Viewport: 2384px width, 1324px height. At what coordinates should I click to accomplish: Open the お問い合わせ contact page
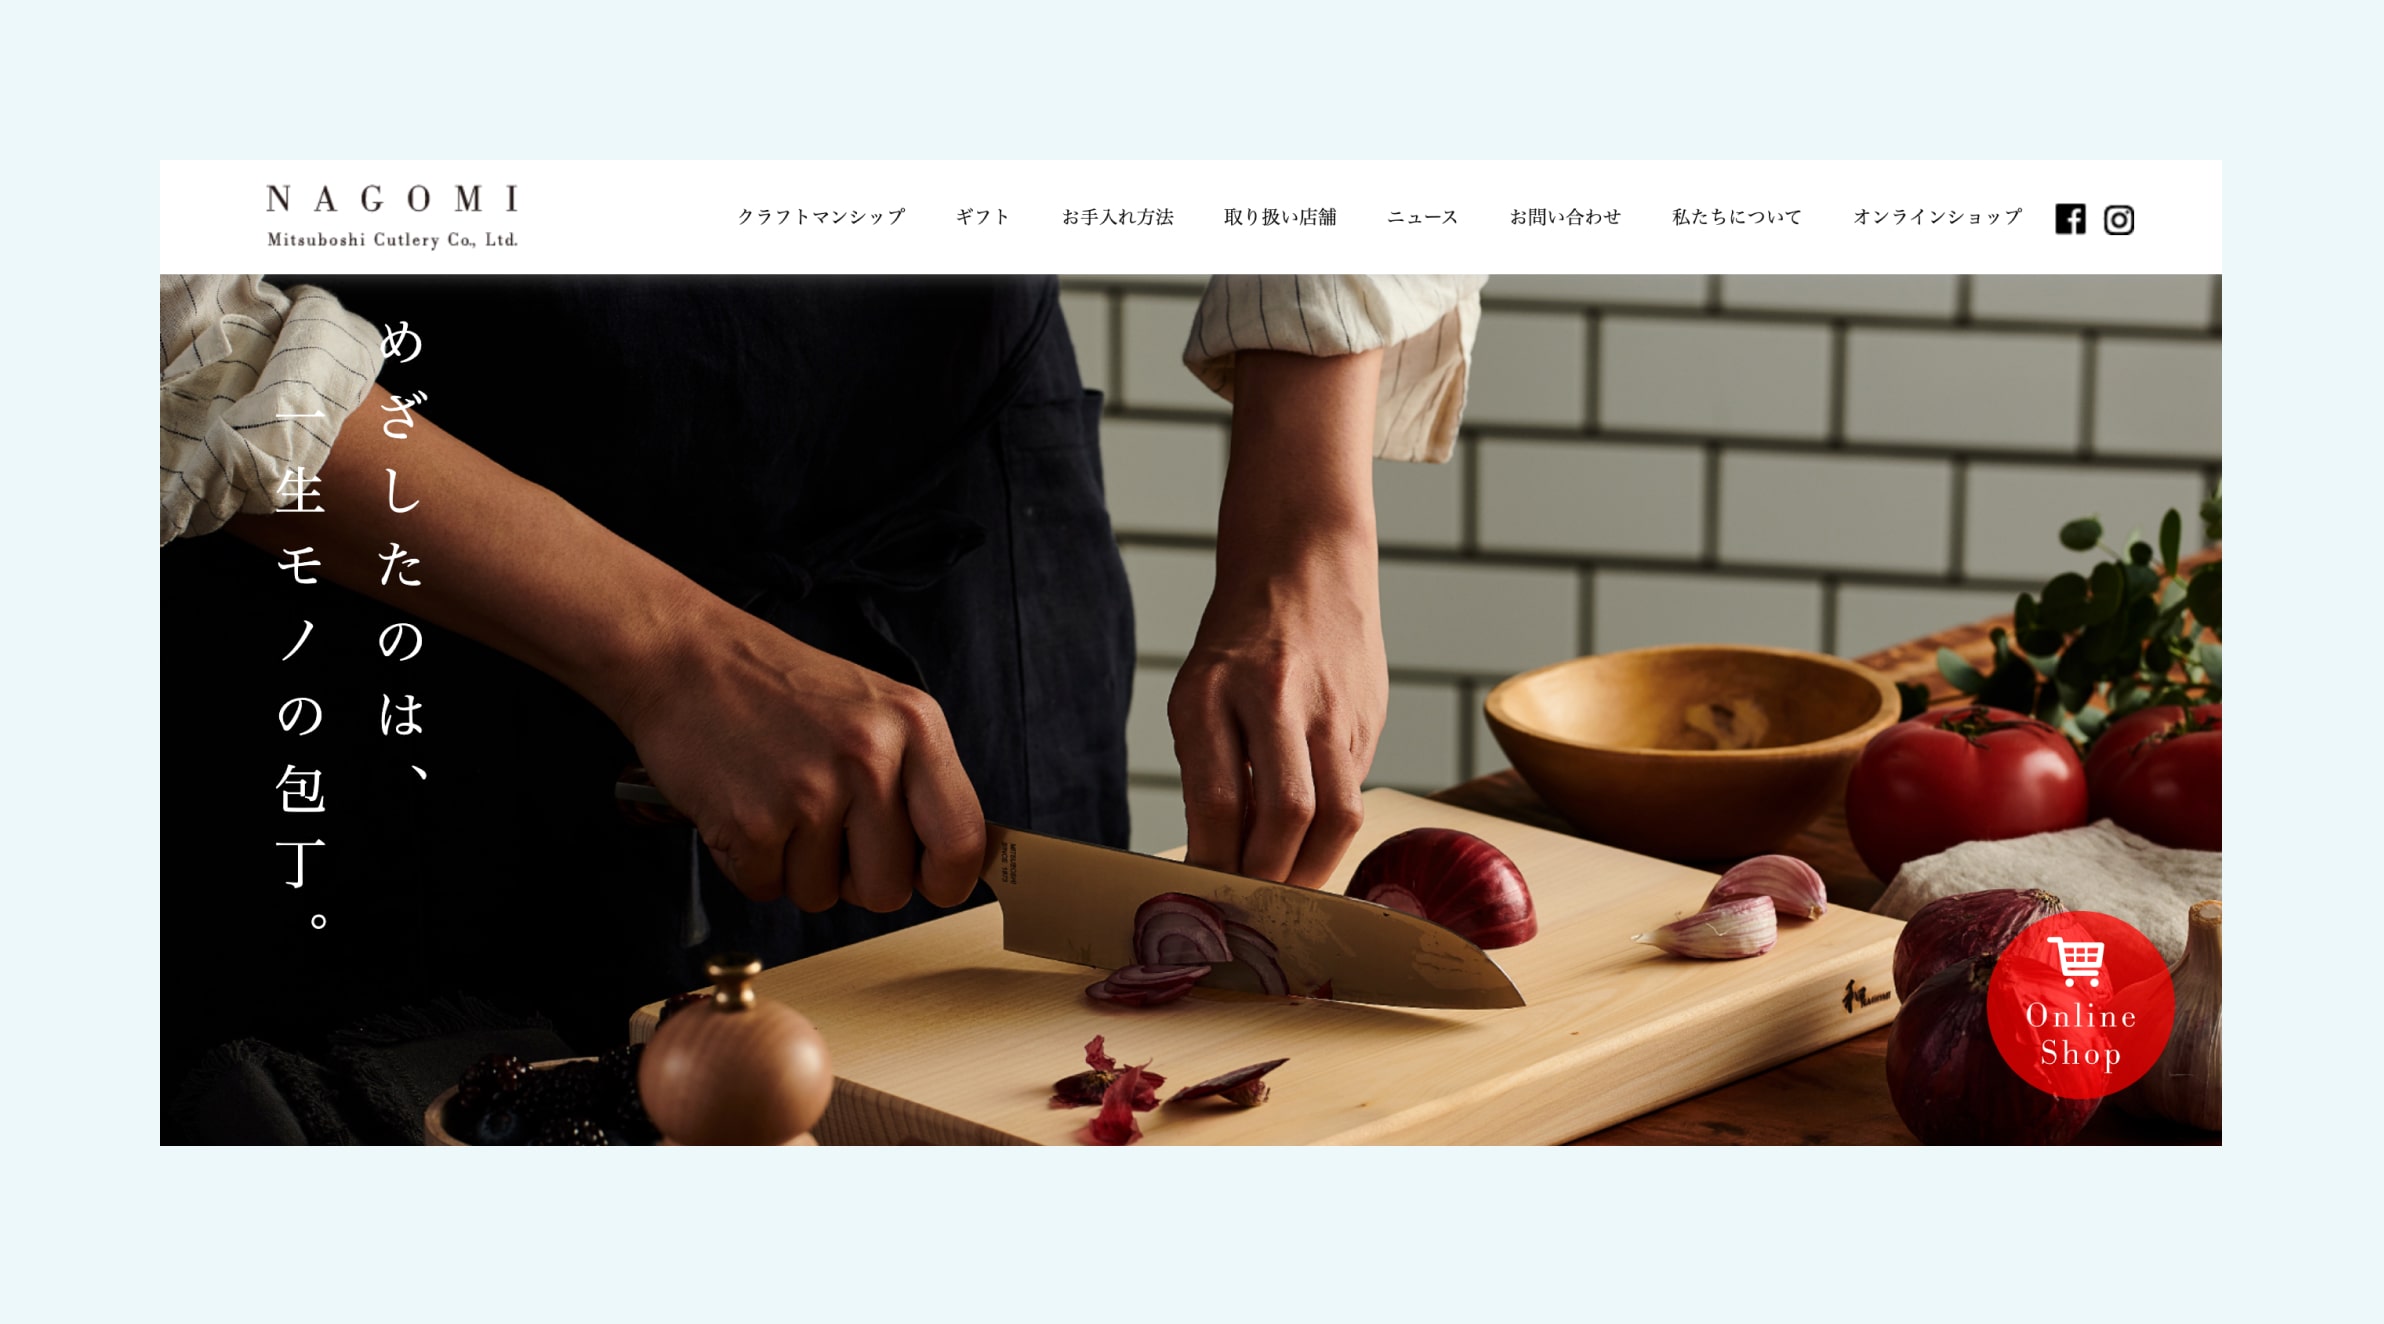point(1565,217)
